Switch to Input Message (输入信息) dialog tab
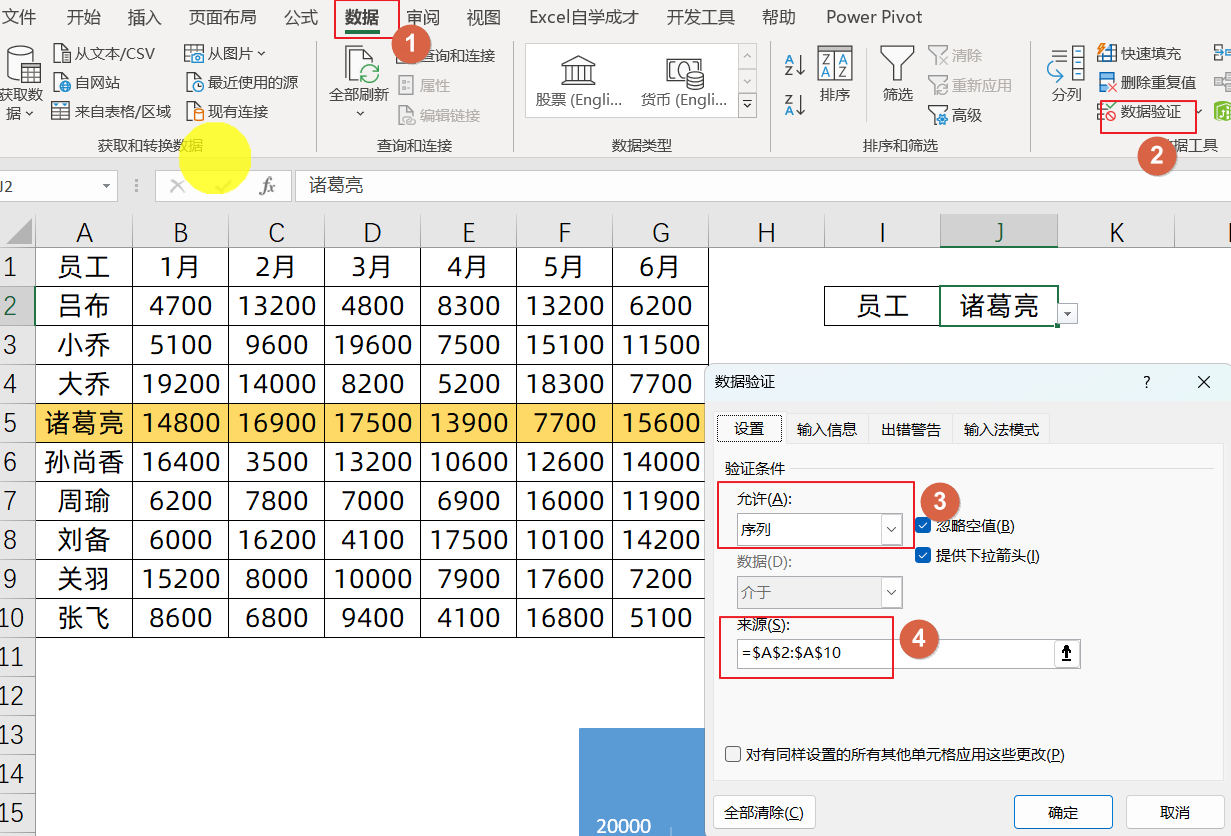Viewport: 1231px width, 836px height. 827,429
